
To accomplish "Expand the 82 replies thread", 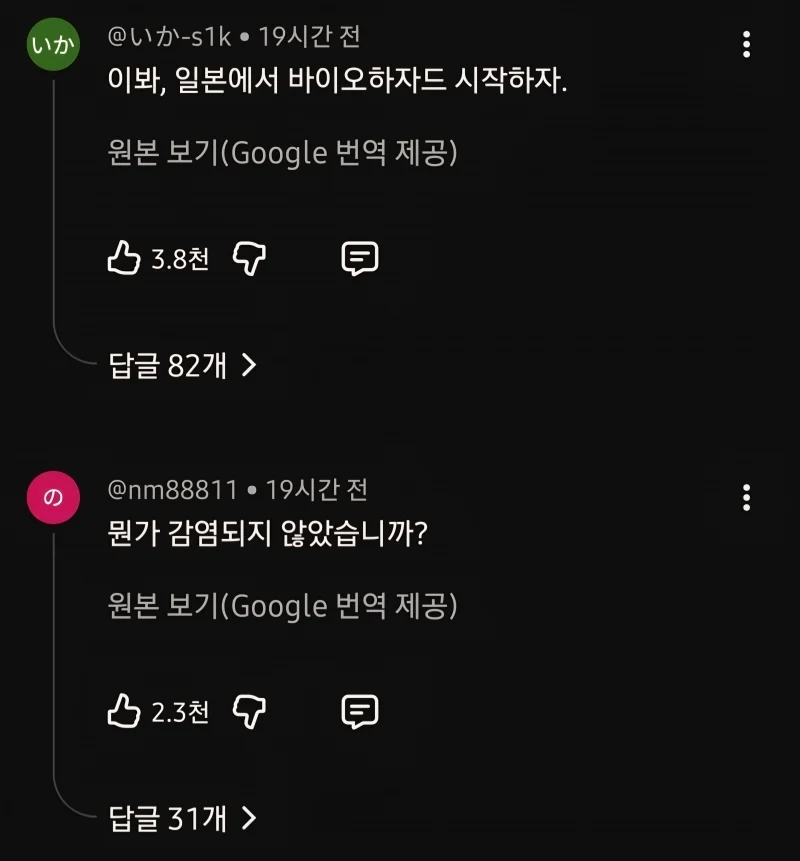I will pyautogui.click(x=168, y=366).
